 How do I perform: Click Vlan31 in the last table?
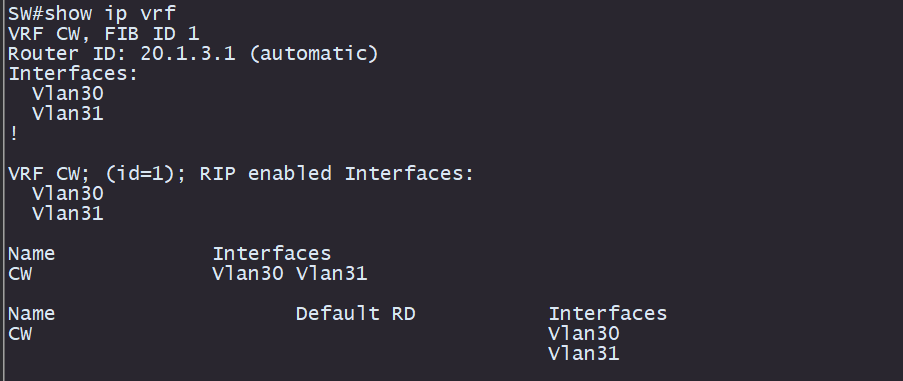pos(584,353)
